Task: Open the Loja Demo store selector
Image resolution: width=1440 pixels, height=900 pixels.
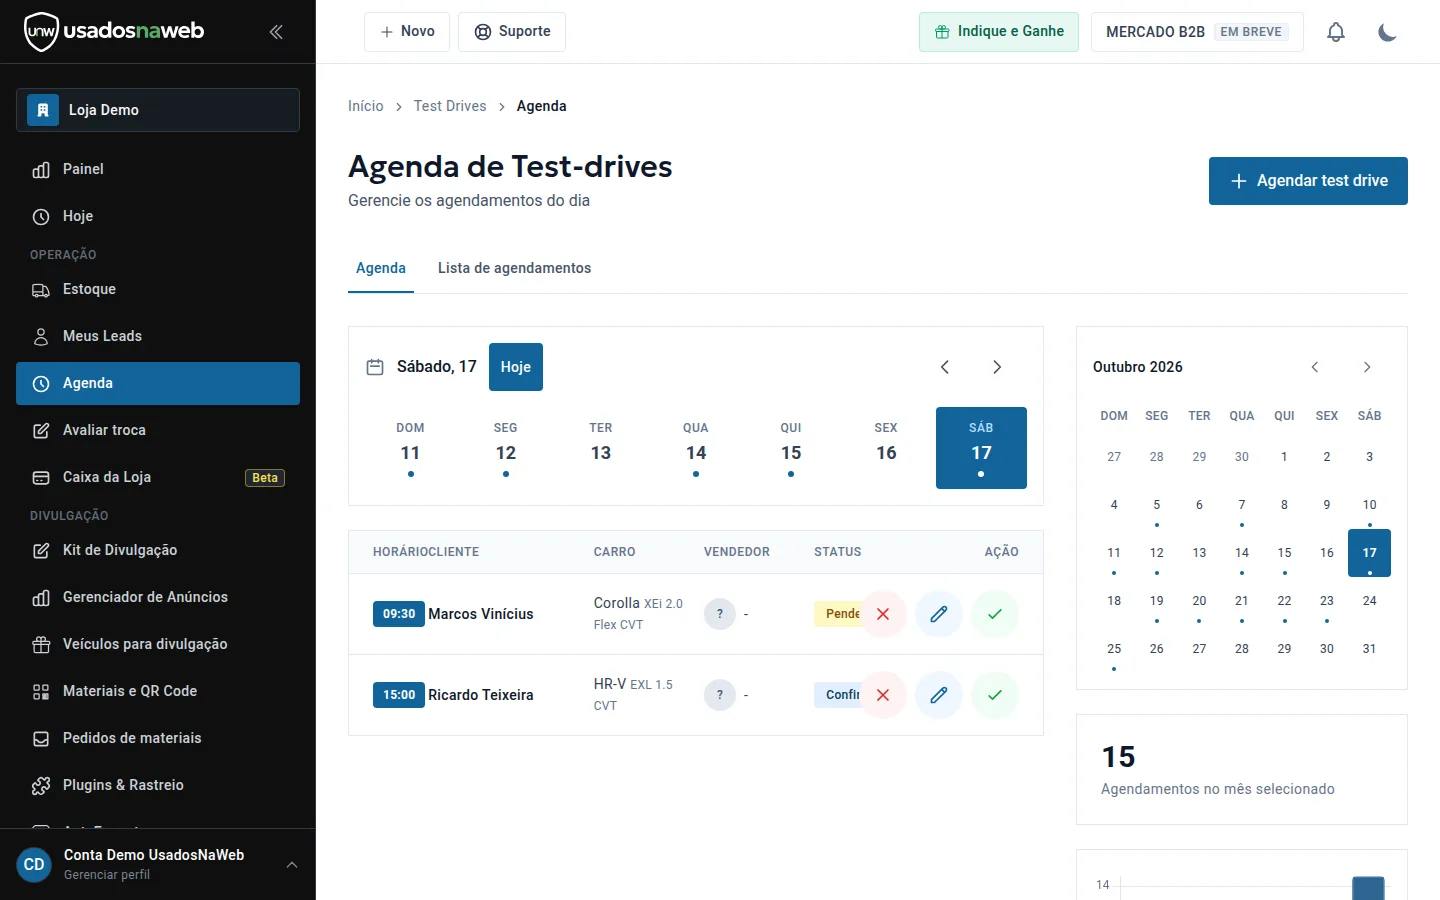Action: point(158,110)
